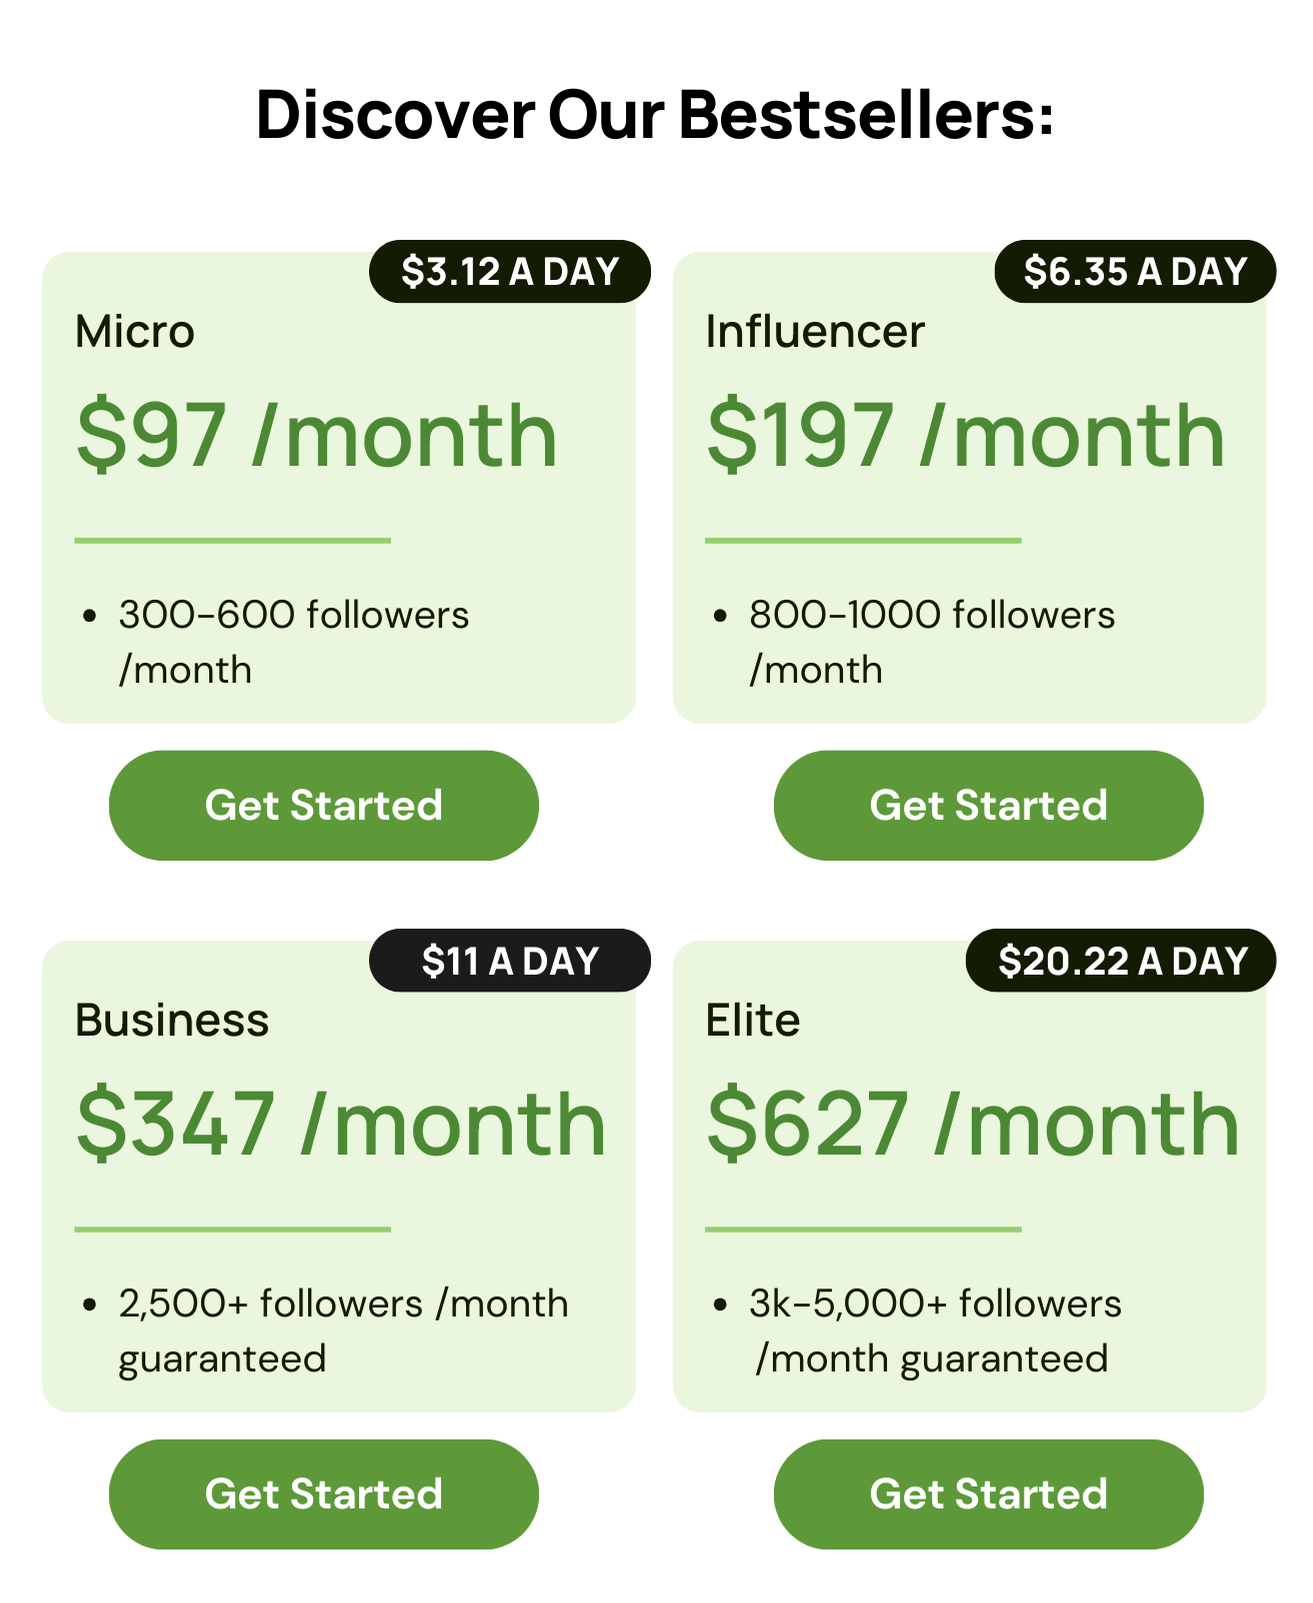Click the Discover Our Bestsellers heading
This screenshot has width=1313, height=1603.
point(655,115)
